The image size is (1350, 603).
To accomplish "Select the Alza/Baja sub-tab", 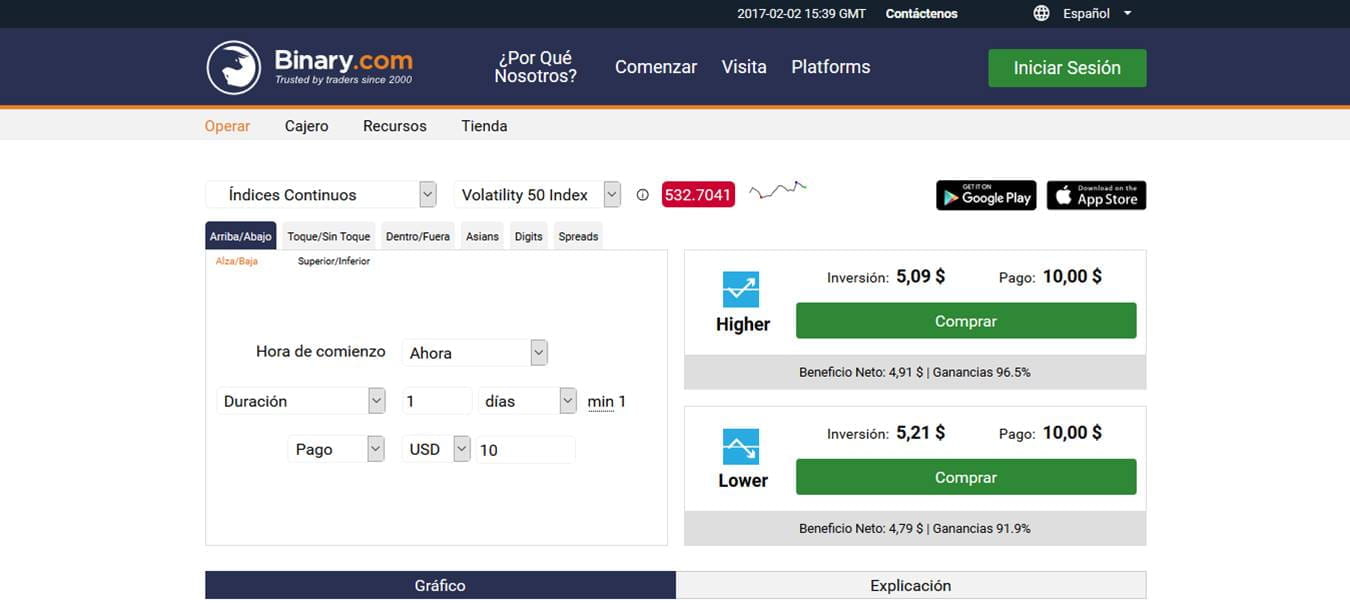I will click(x=237, y=261).
